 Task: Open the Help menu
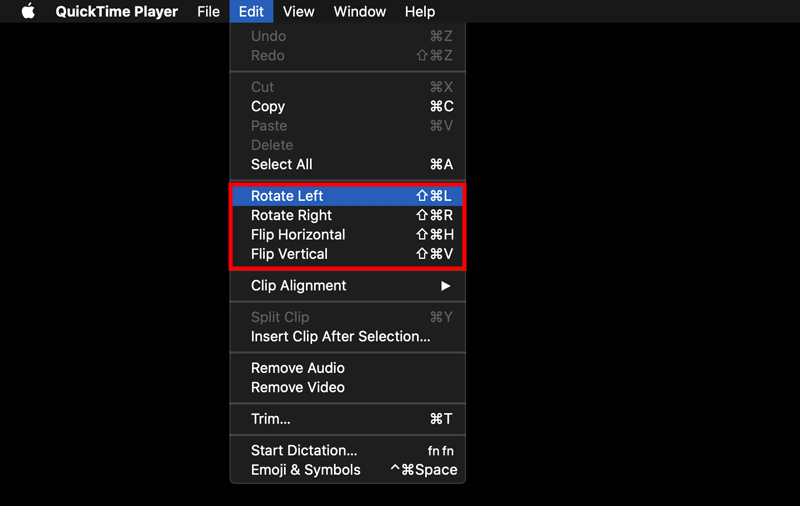coord(420,11)
